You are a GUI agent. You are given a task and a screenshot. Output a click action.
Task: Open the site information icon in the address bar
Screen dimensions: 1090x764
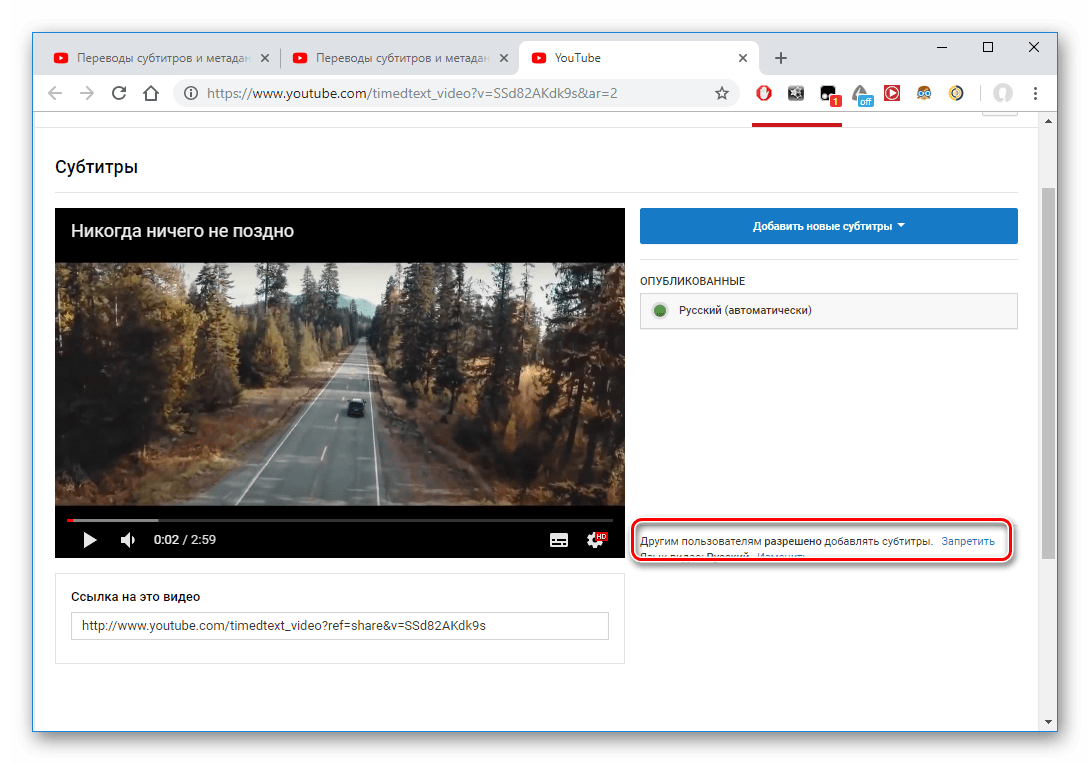(191, 93)
